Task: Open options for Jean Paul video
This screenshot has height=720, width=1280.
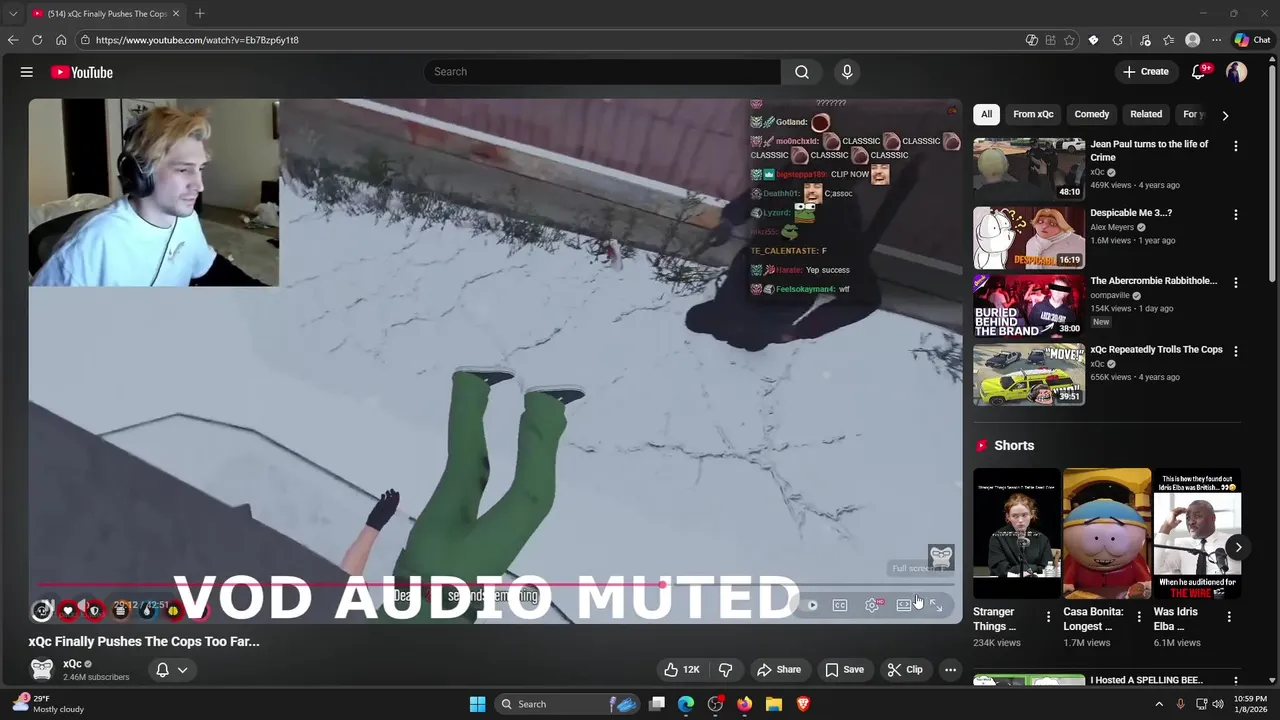Action: click(1236, 146)
